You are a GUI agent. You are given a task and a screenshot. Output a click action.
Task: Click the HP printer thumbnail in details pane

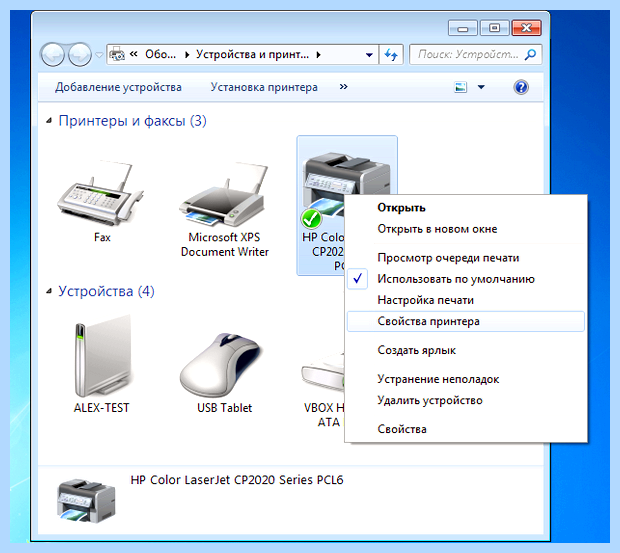coord(86,500)
